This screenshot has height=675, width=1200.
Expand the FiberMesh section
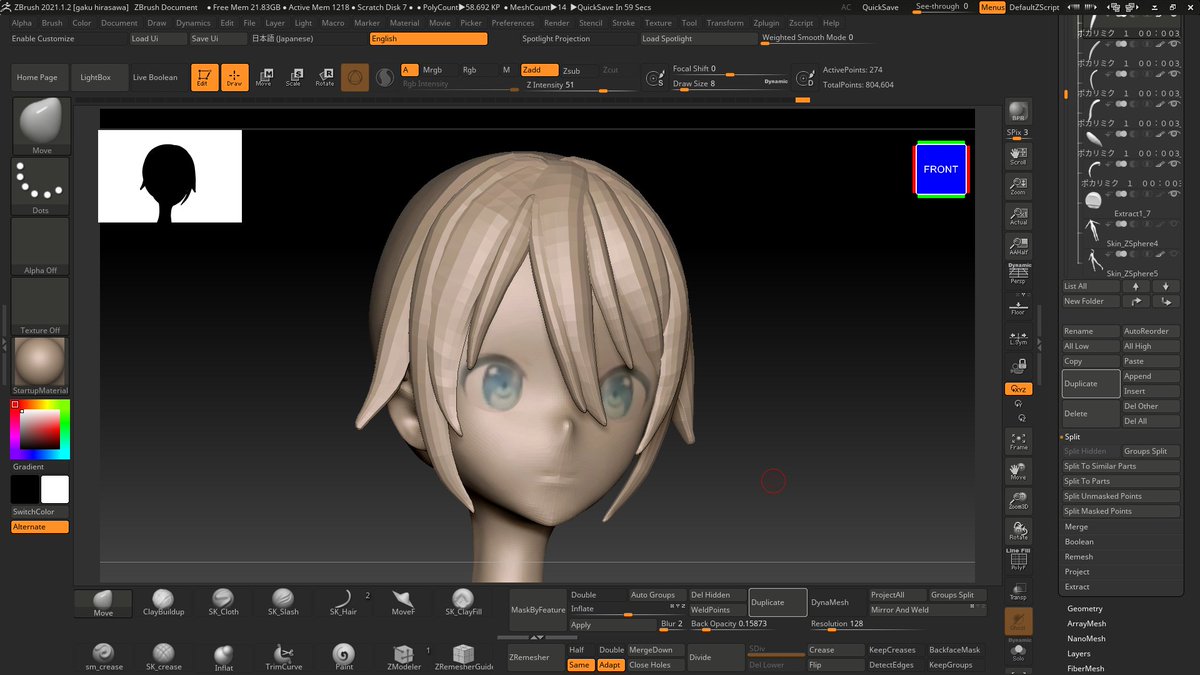click(x=1085, y=668)
